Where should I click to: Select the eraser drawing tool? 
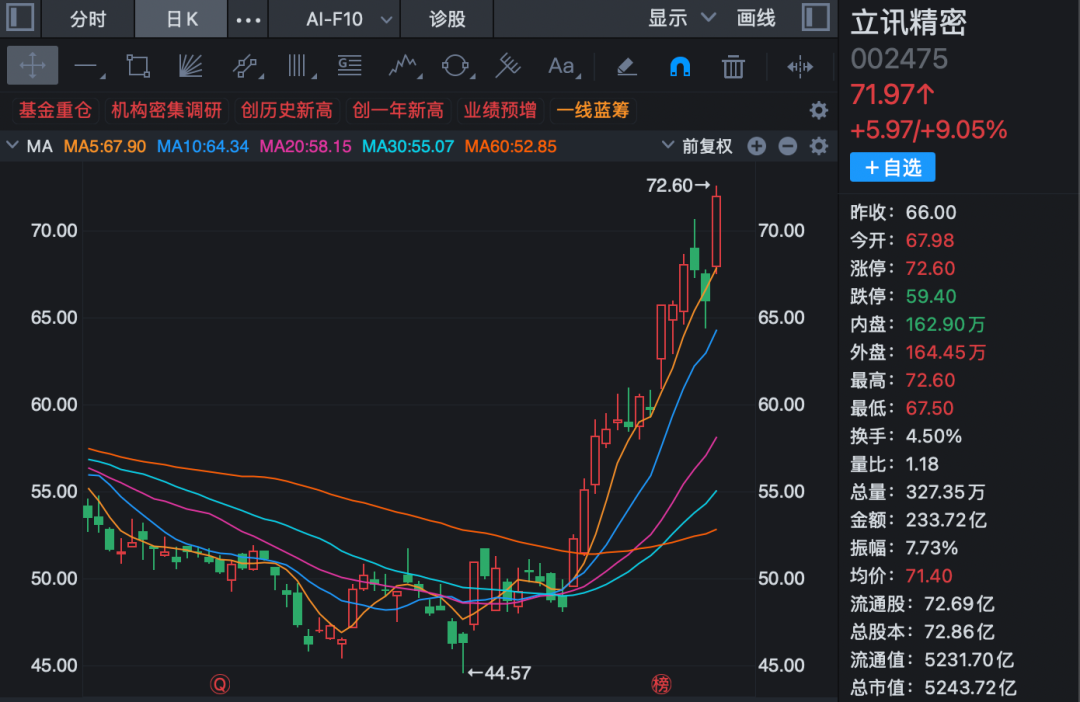[x=626, y=66]
